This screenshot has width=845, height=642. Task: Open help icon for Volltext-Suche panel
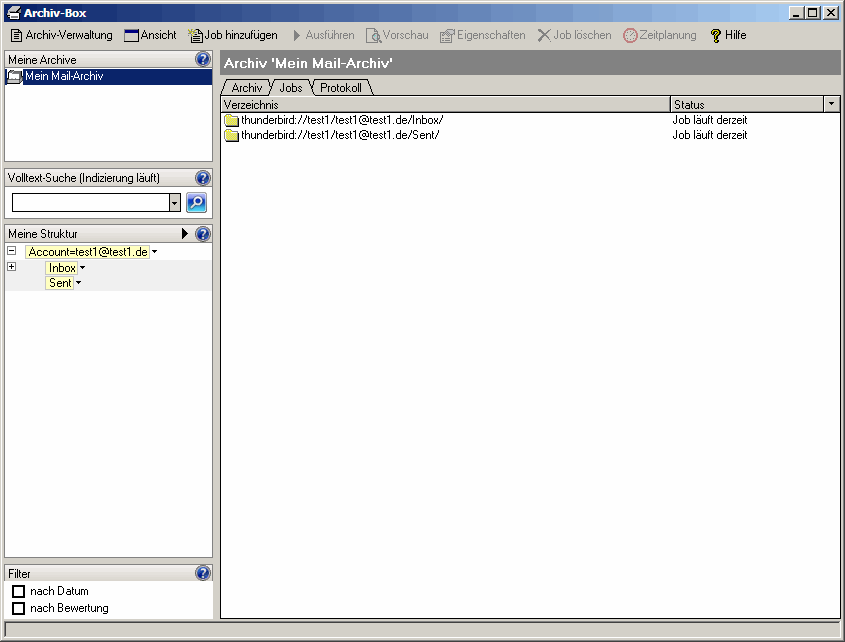coord(203,178)
